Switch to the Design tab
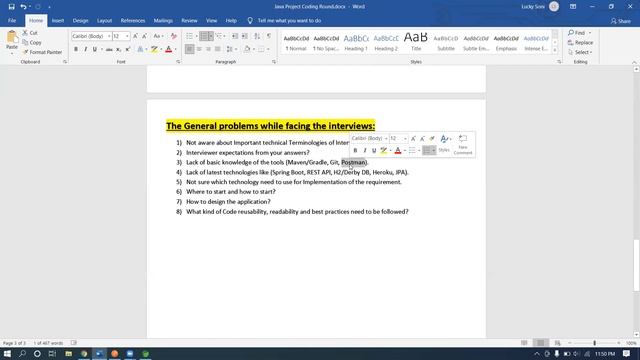Screen dimensions: 640x360 [x=80, y=20]
